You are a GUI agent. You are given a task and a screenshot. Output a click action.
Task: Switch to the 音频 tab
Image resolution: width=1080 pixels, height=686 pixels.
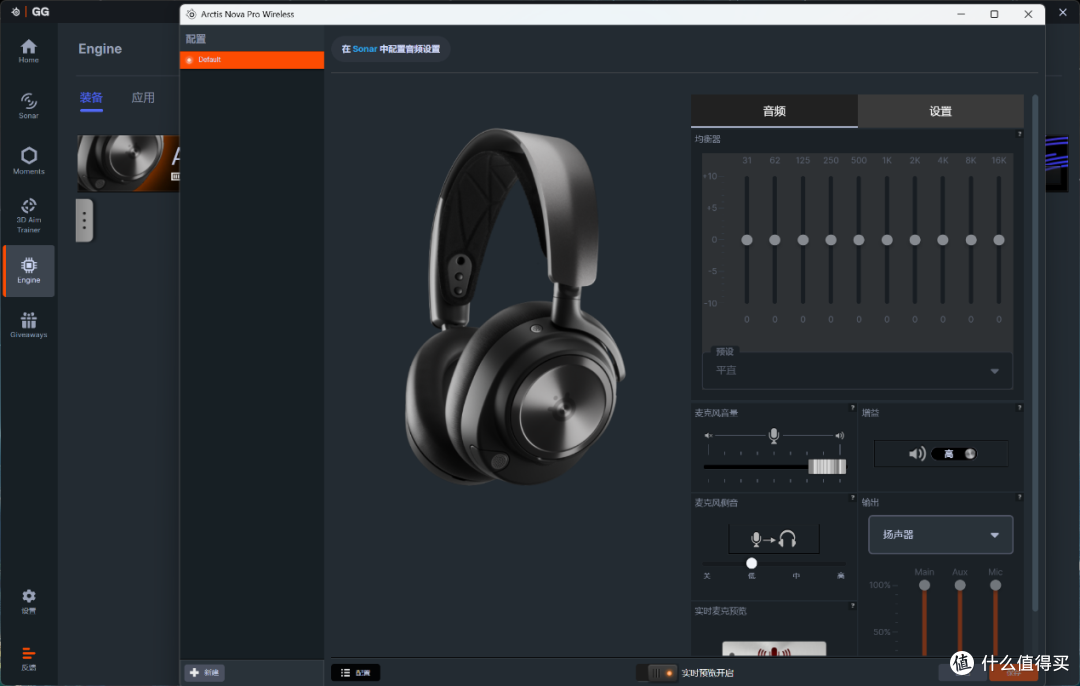[774, 111]
